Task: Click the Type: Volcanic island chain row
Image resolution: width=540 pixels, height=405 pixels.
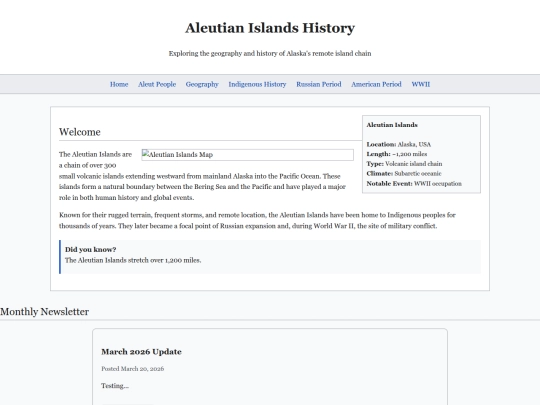Action: [404, 164]
